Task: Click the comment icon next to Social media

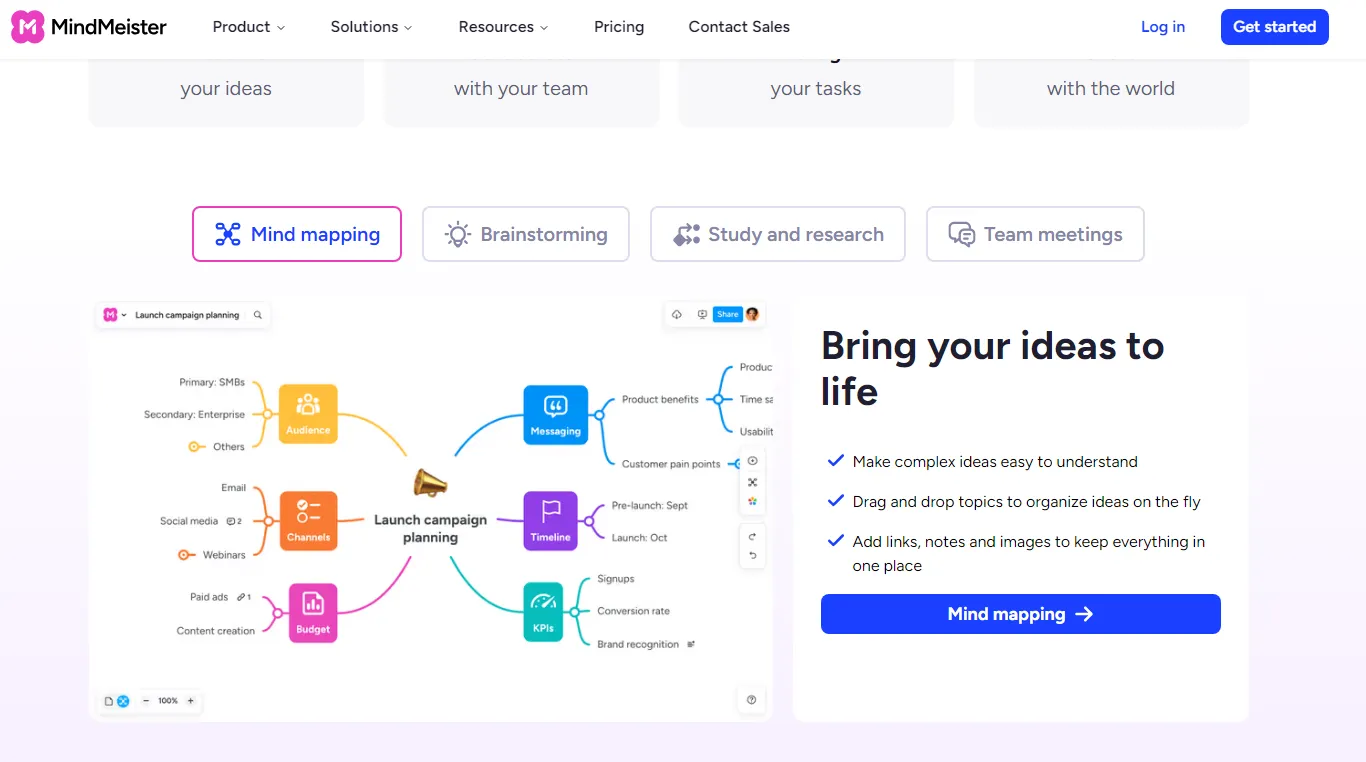Action: [231, 521]
